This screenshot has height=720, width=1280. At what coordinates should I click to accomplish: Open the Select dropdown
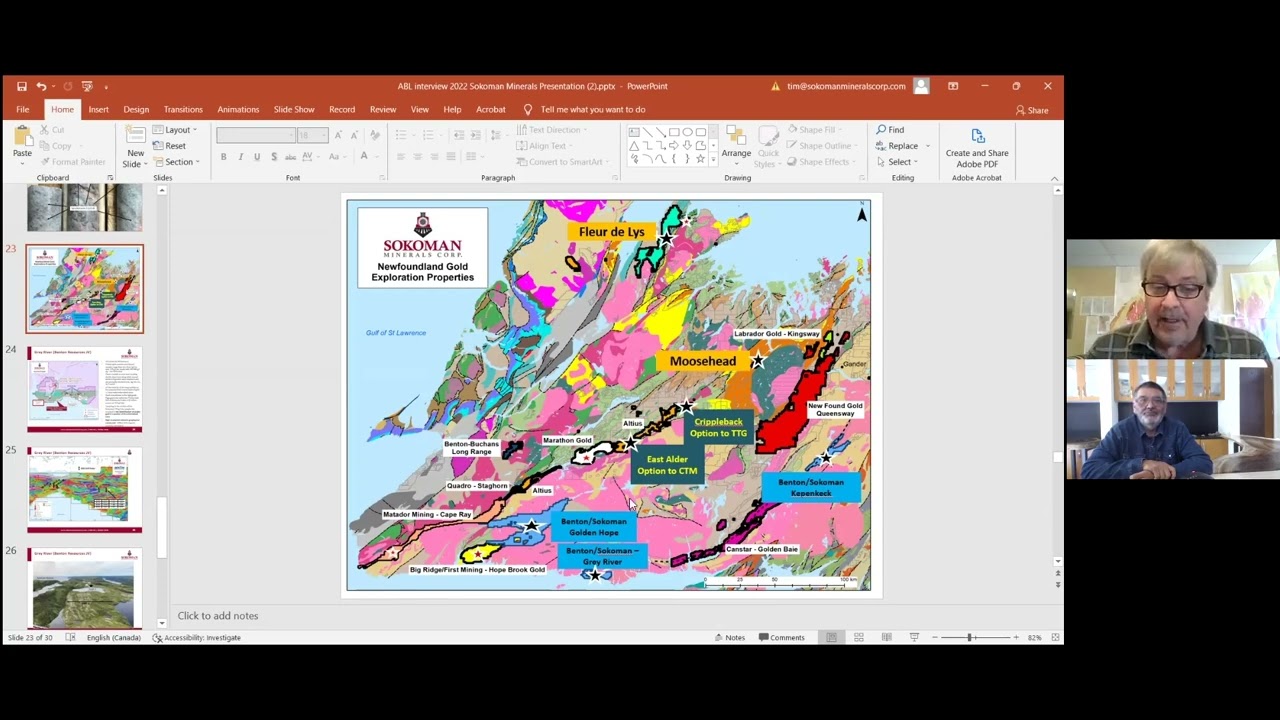tap(897, 162)
